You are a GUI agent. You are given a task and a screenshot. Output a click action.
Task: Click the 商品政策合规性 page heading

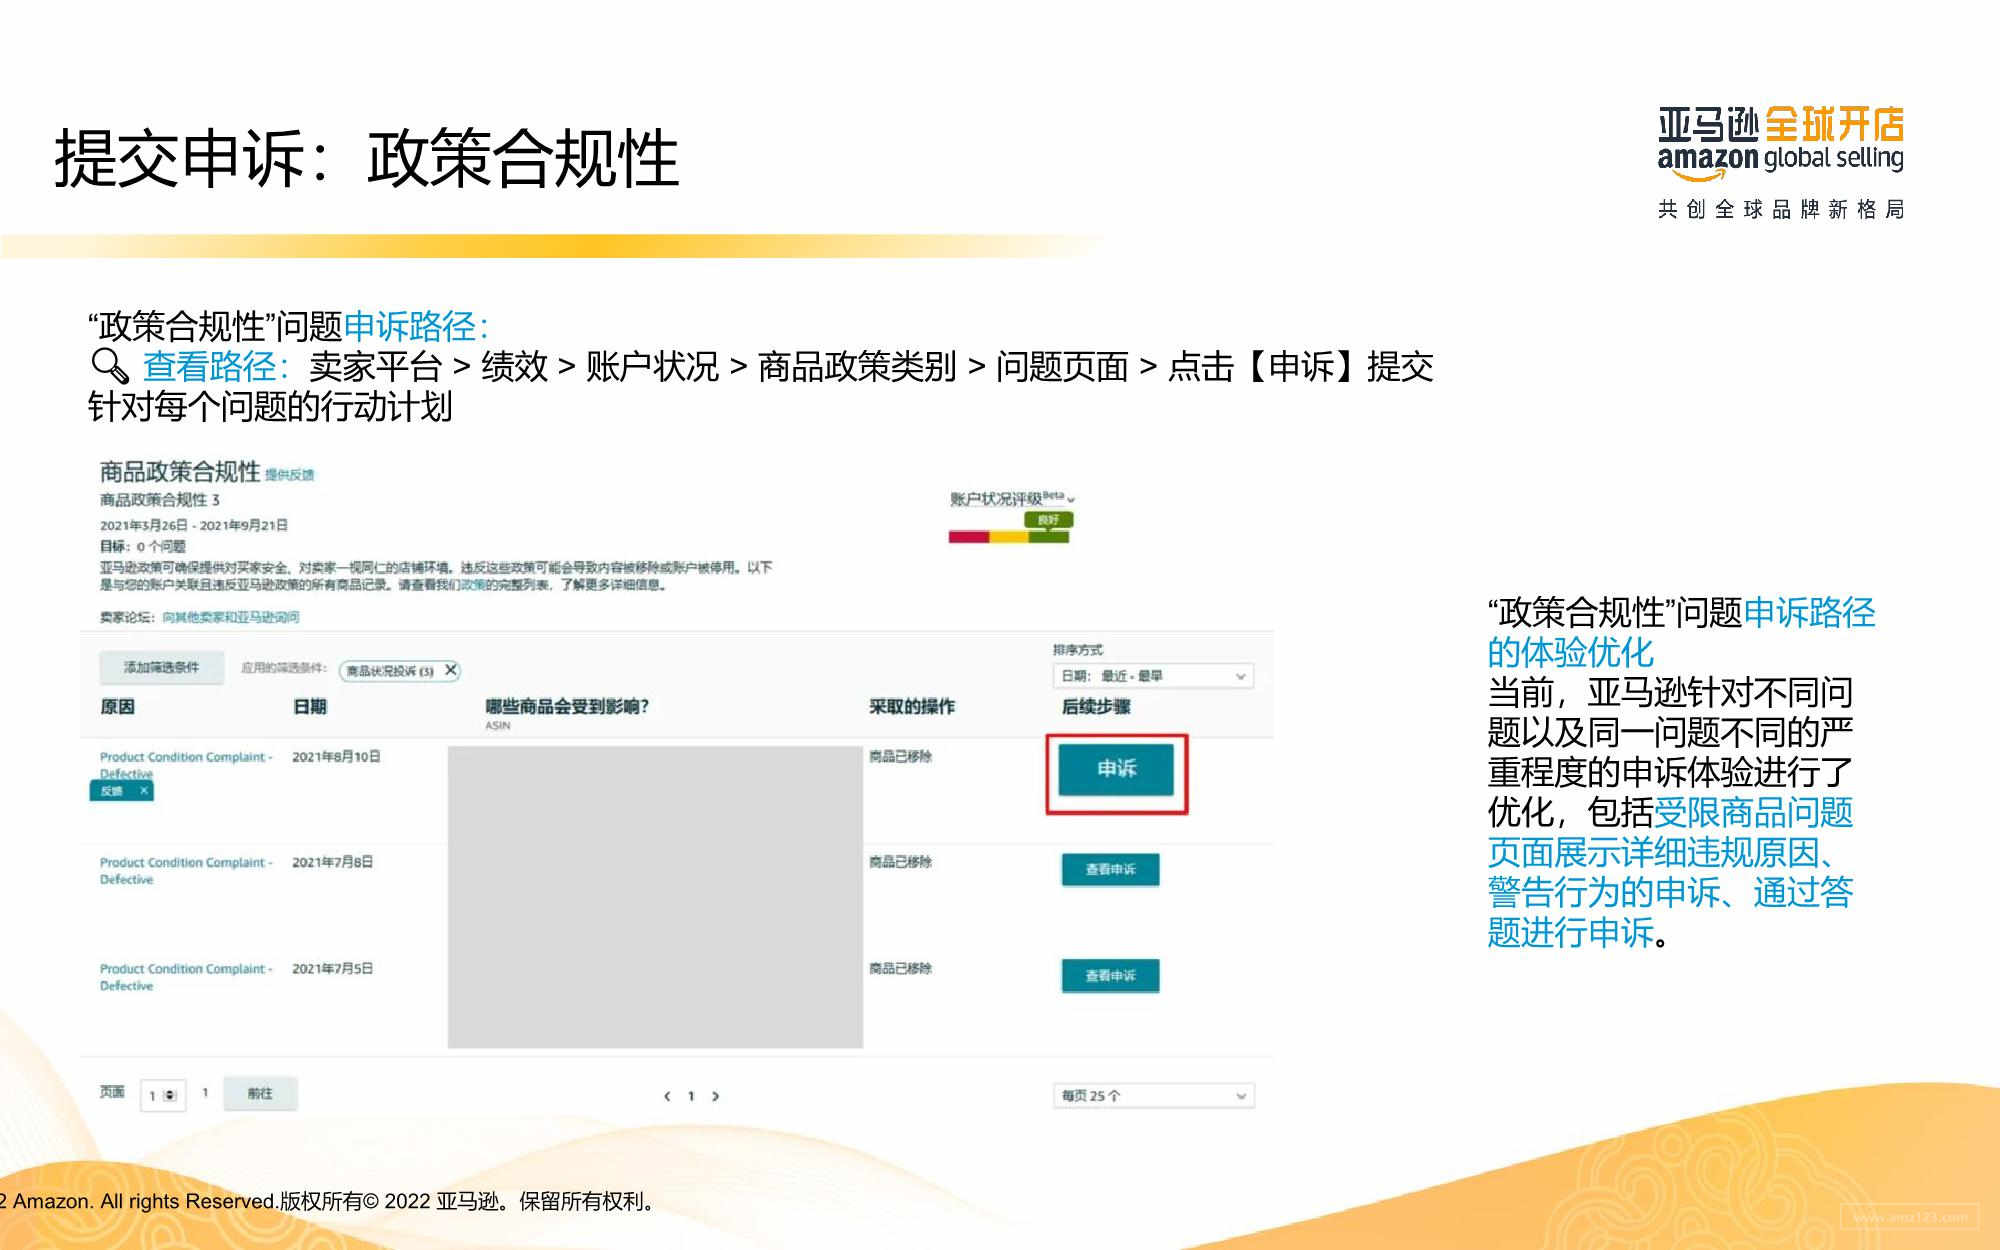[180, 472]
